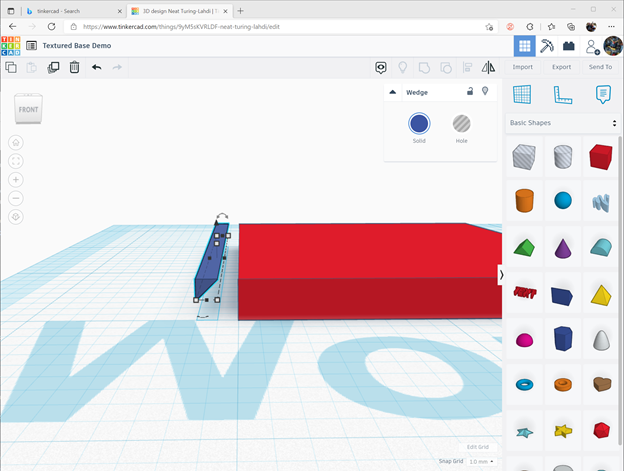Pick the orange Cylinder shape

(524, 200)
